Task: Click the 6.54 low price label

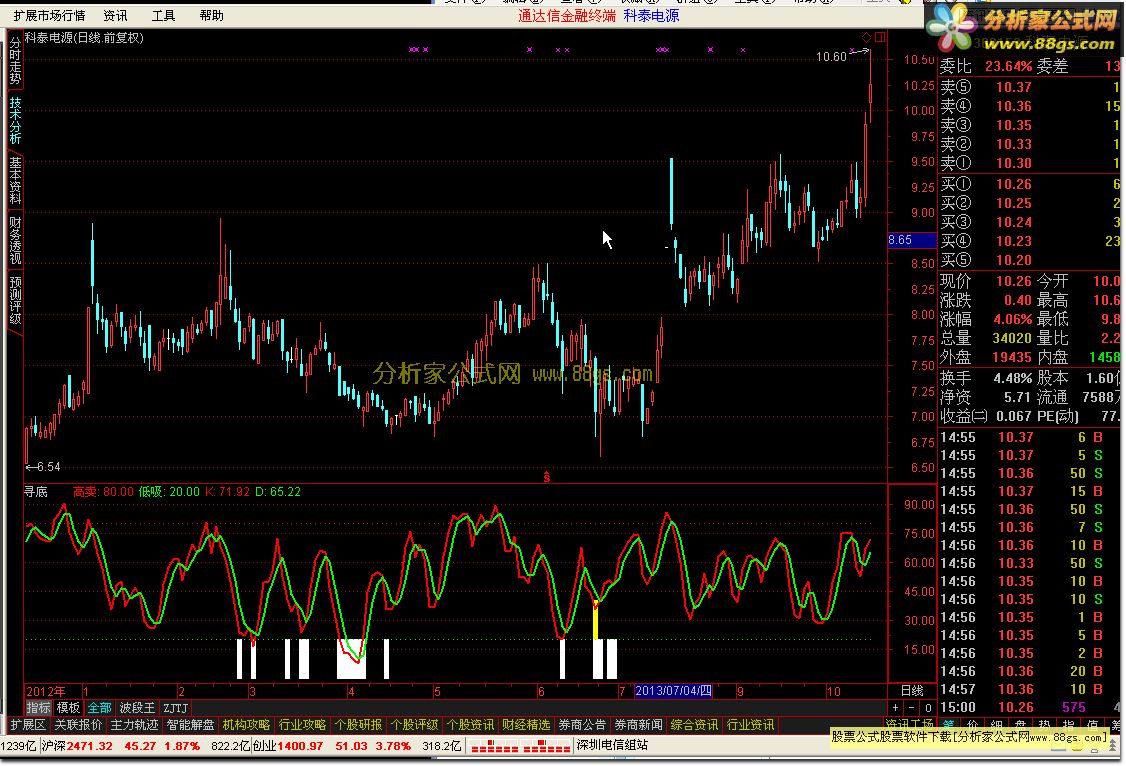Action: coord(48,467)
